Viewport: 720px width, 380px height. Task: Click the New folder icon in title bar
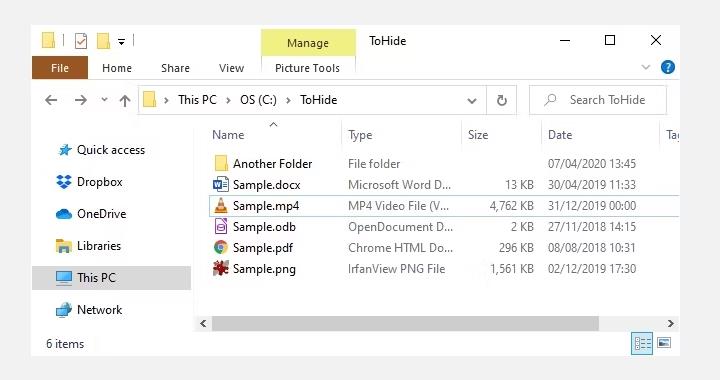pos(103,41)
